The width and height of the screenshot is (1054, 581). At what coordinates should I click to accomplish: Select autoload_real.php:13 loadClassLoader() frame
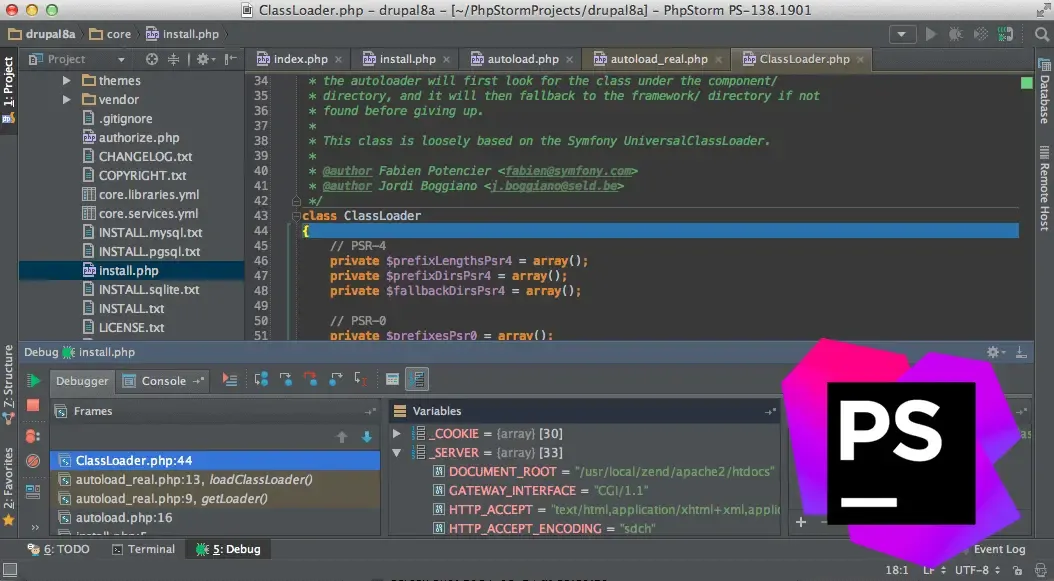tap(215, 479)
